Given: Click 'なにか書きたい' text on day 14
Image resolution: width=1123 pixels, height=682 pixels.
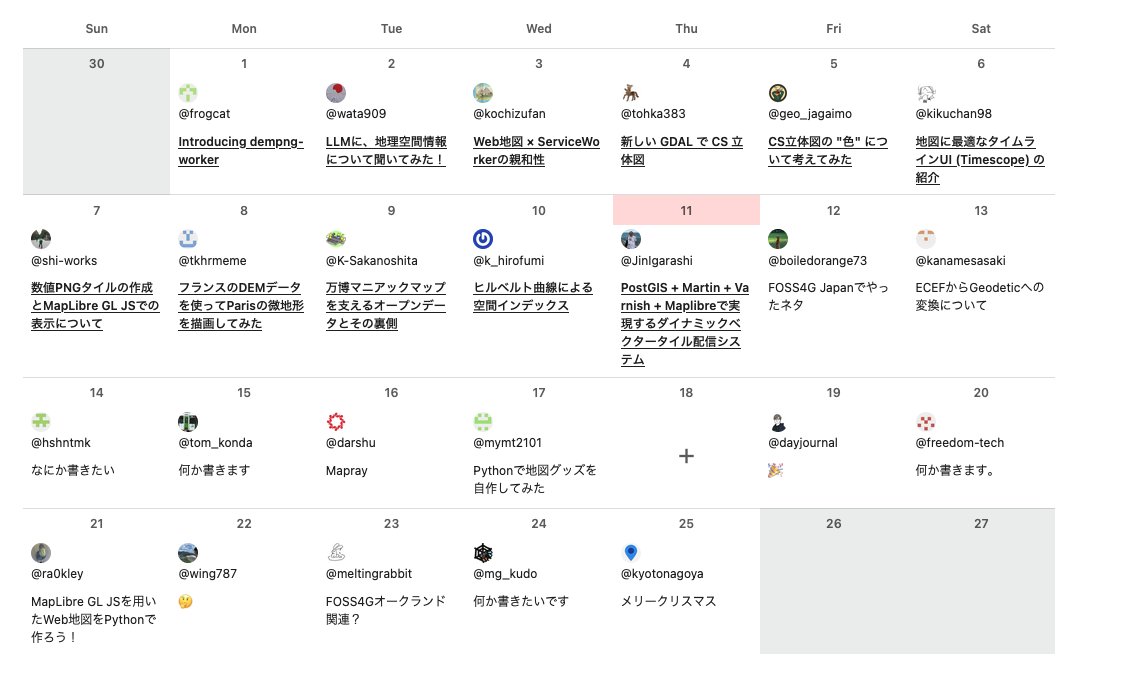Looking at the screenshot, I should click(73, 470).
